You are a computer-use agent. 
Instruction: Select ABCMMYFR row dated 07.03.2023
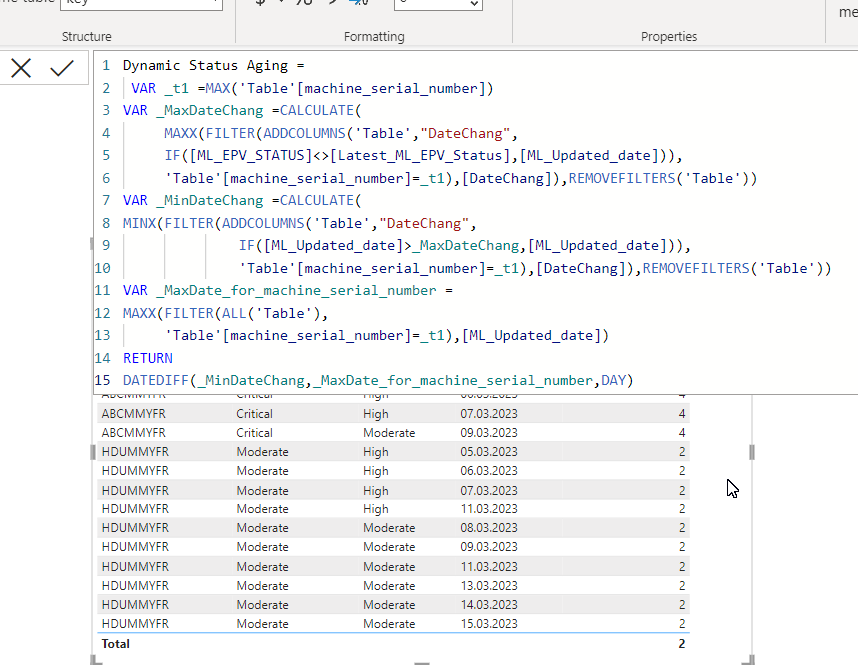pos(393,414)
